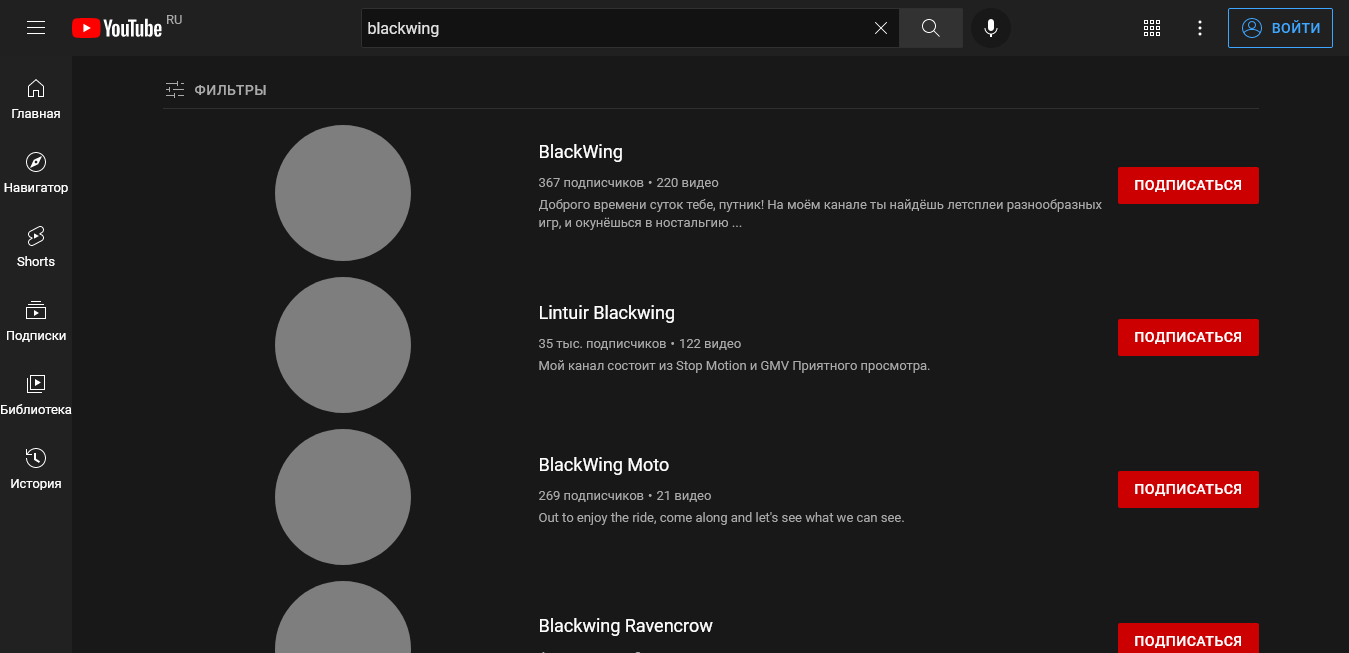Open BlackWing channel avatar
This screenshot has width=1349, height=653.
click(x=343, y=193)
